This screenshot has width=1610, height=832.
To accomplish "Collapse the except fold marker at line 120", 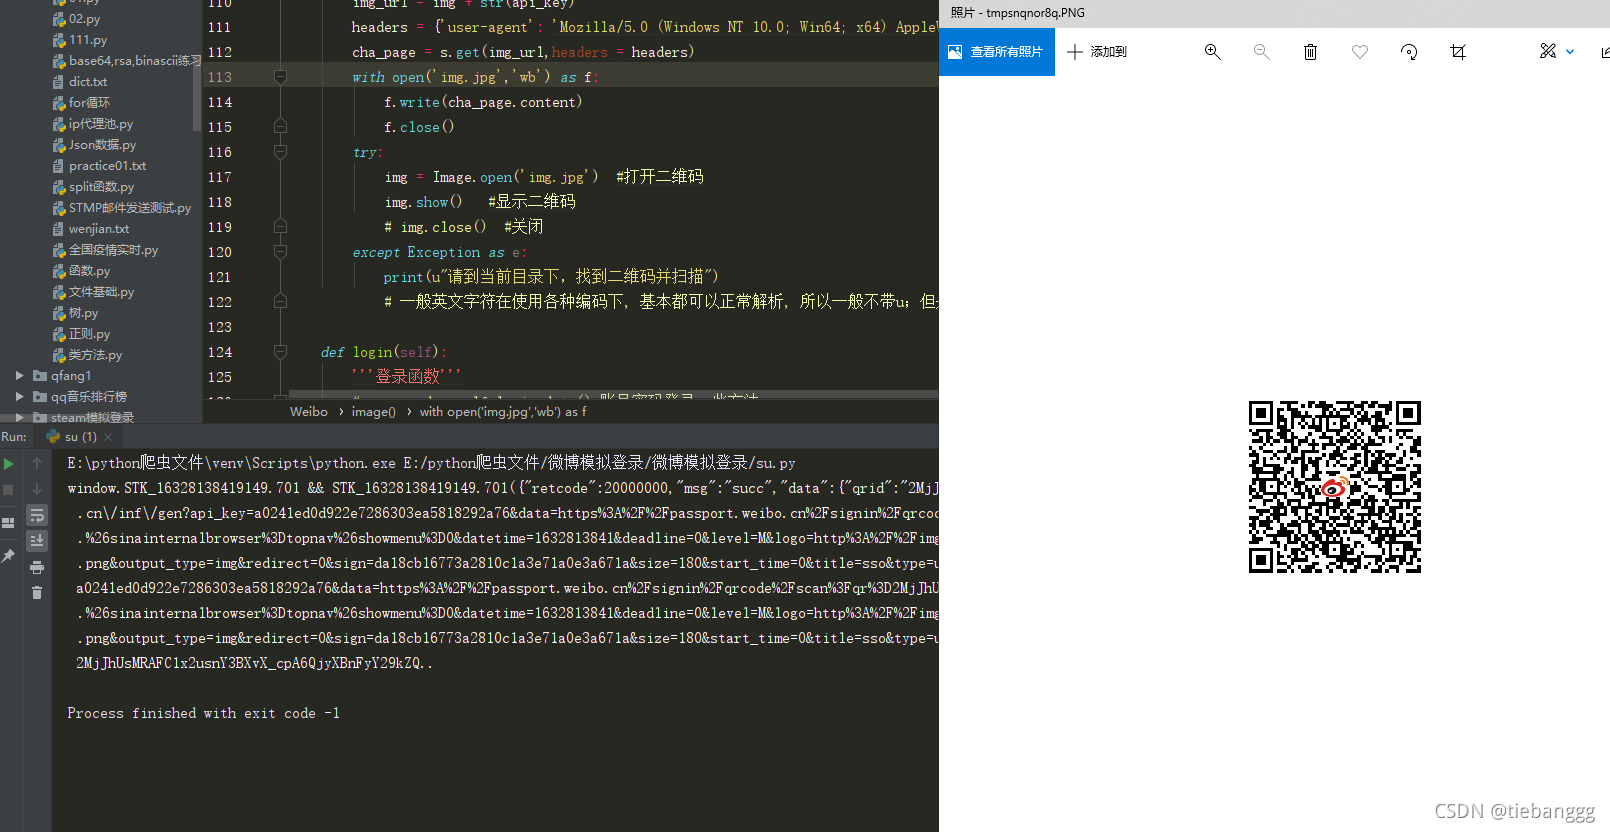I will coord(280,252).
